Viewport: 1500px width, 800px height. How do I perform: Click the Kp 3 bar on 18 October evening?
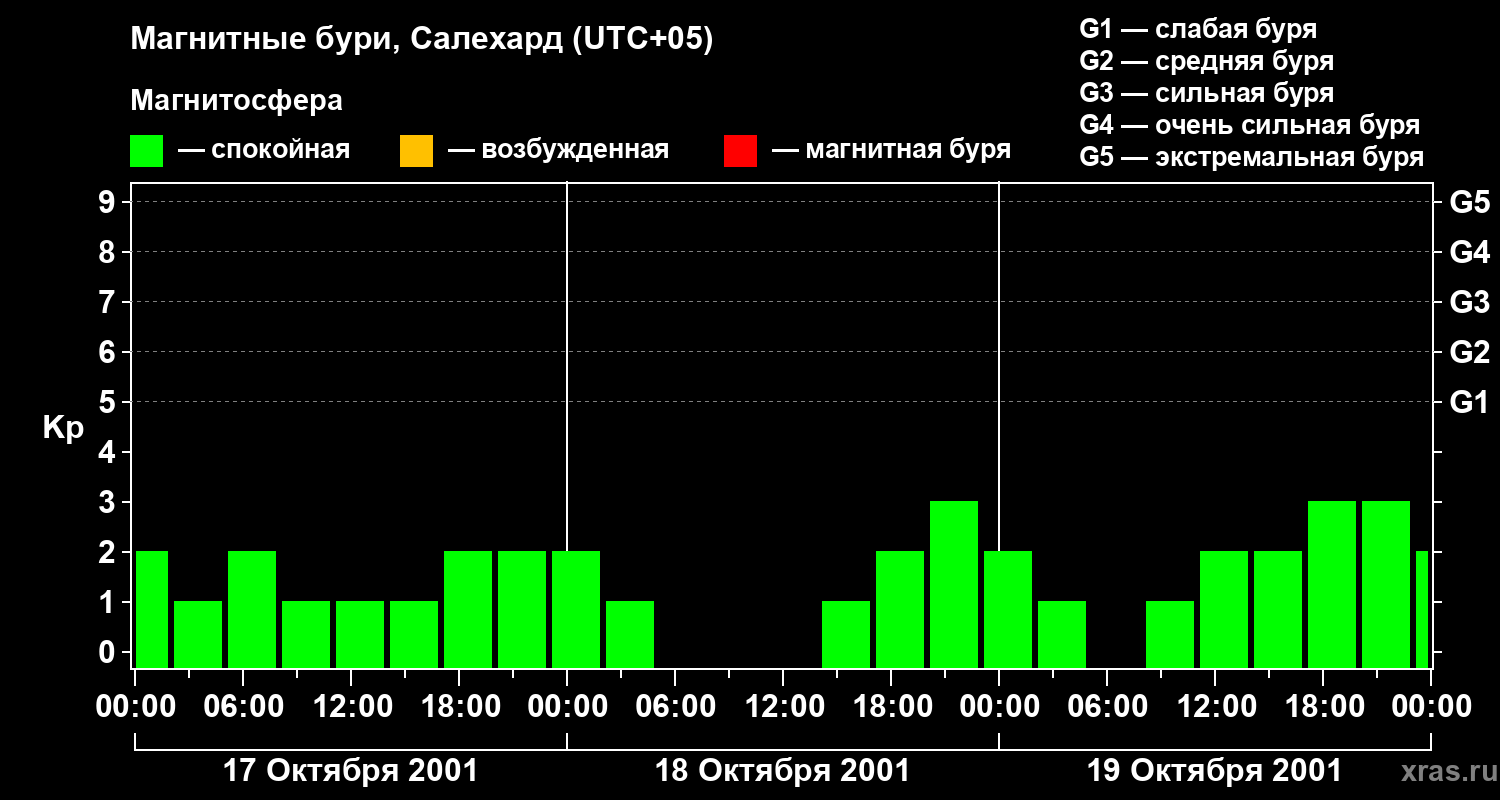954,584
